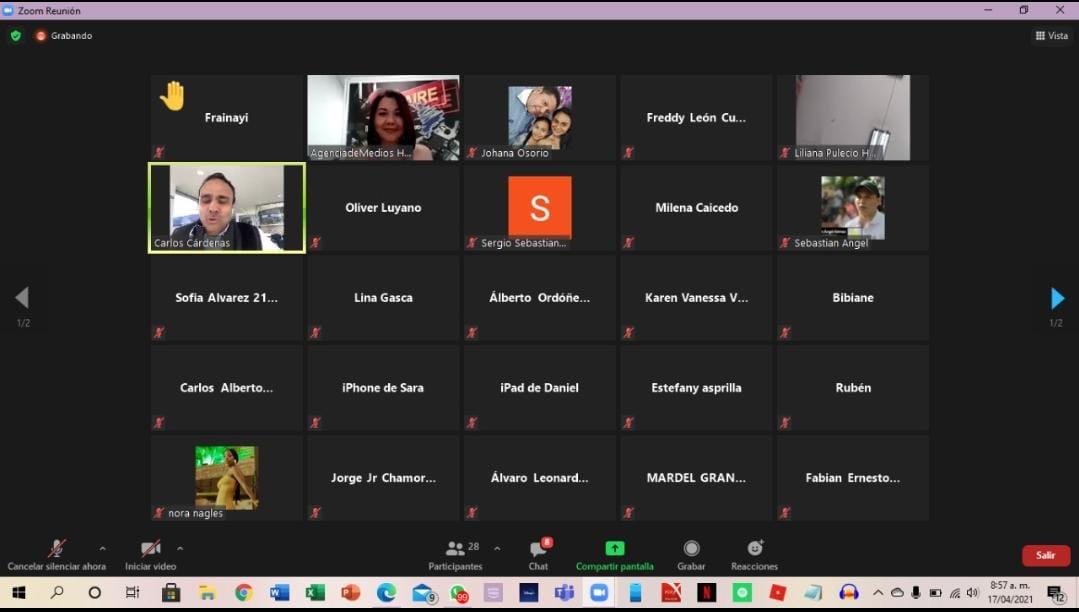Image resolution: width=1079 pixels, height=612 pixels.
Task: Open the Participantes panel
Action: (x=455, y=554)
